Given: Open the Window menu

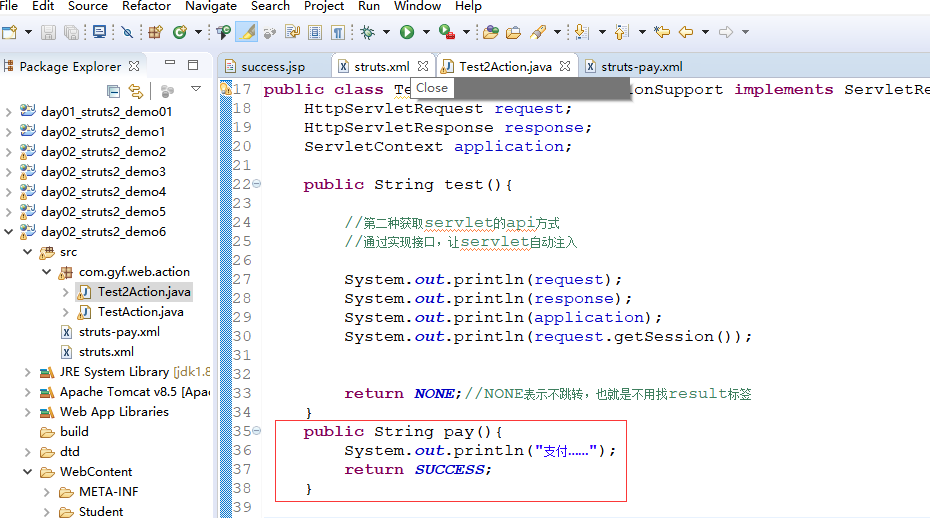Looking at the screenshot, I should click(x=417, y=6).
